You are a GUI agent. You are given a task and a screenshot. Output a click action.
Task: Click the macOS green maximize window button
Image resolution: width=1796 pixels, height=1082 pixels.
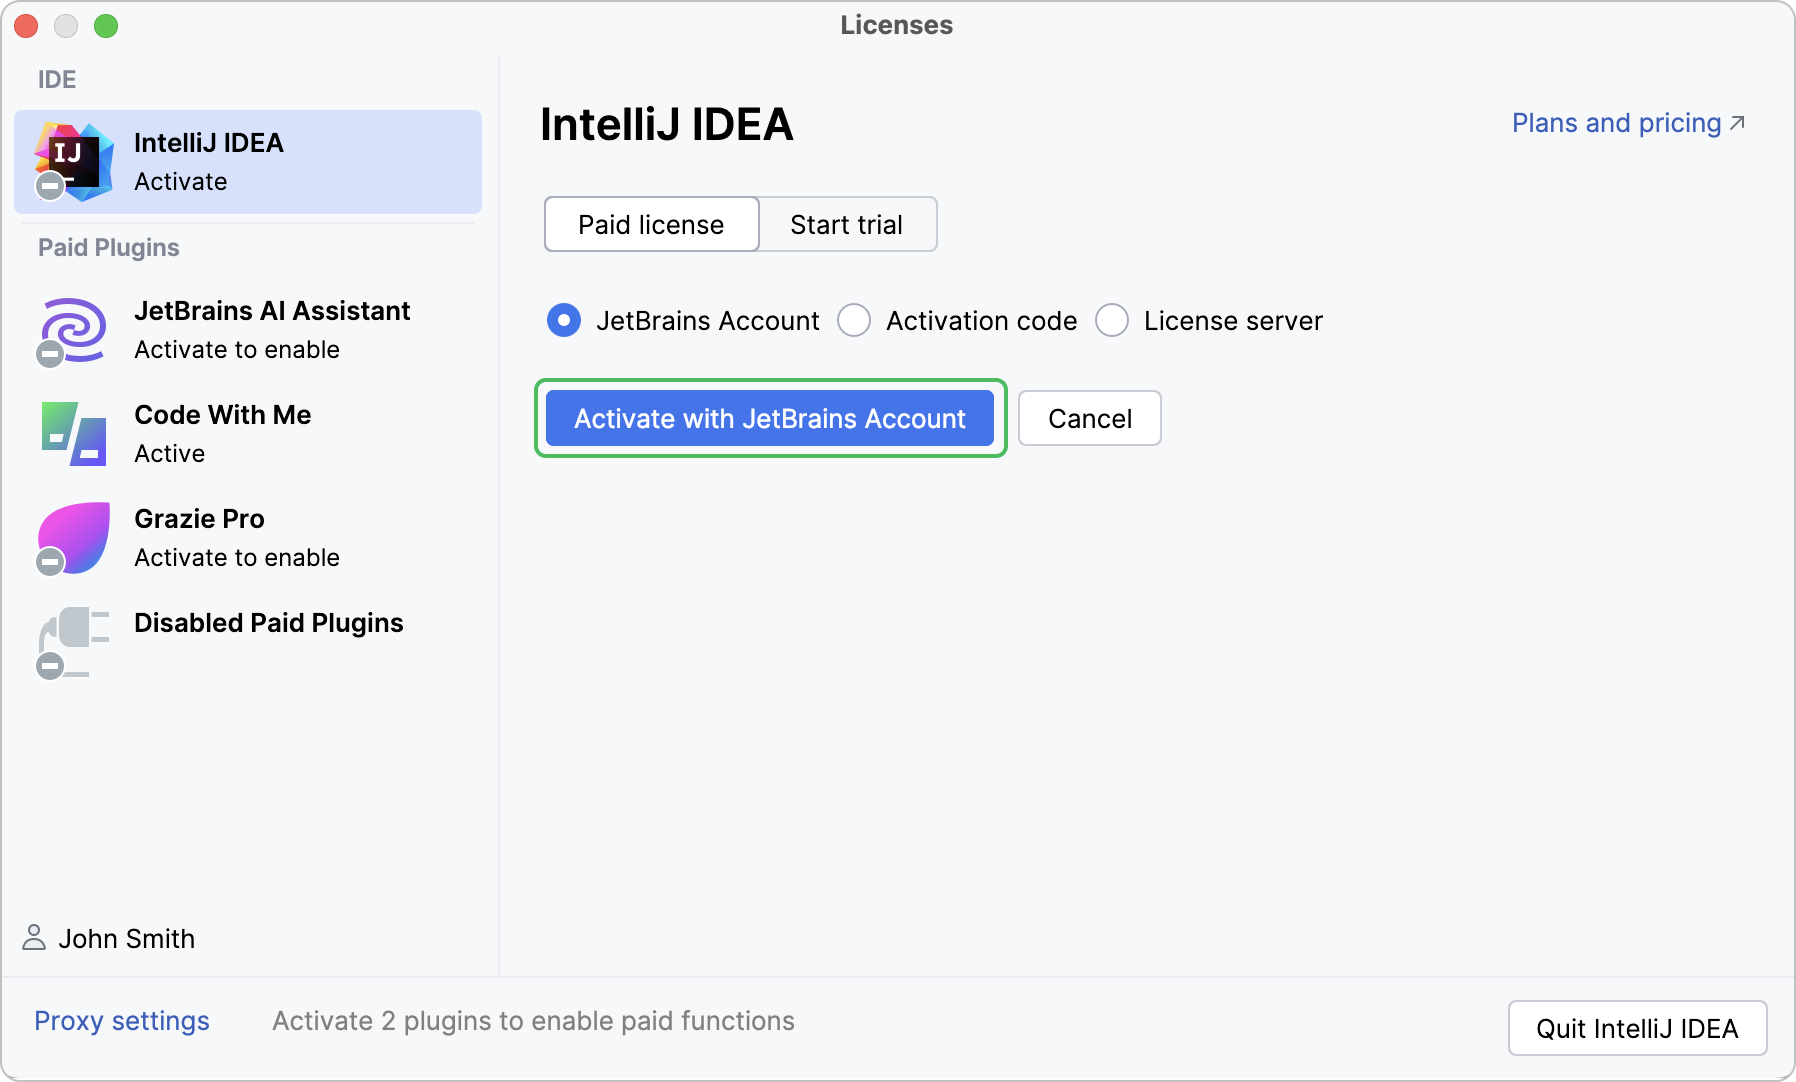coord(106,26)
